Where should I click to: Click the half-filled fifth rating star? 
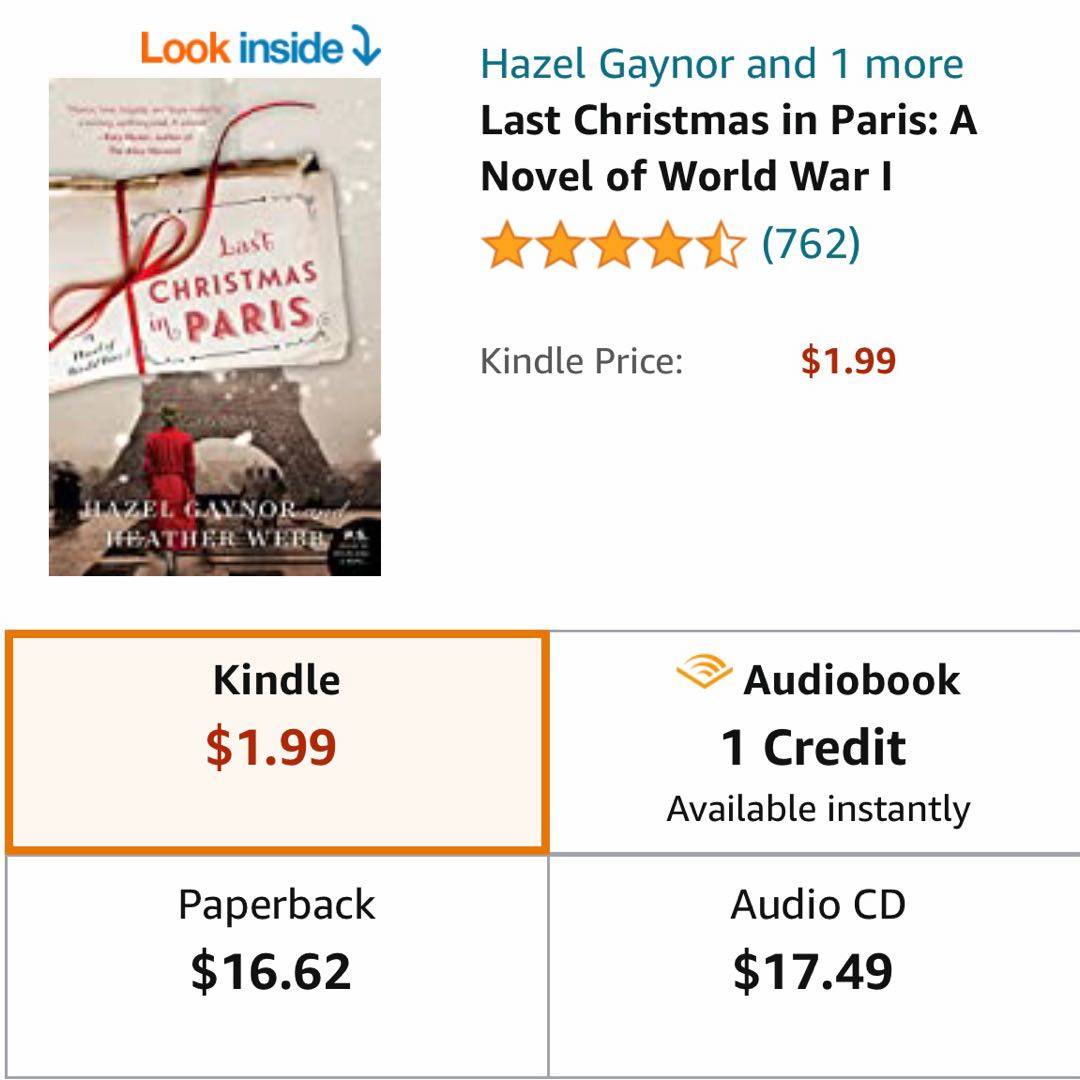tap(721, 245)
